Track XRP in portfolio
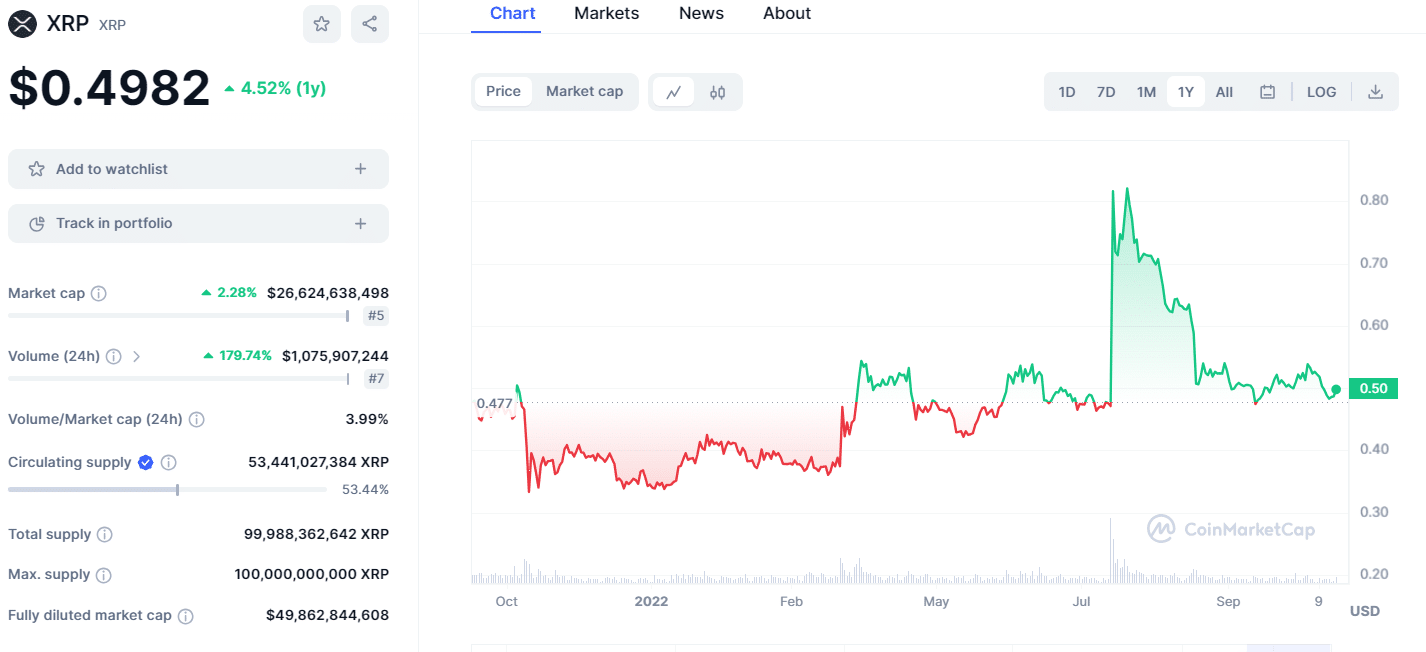The height and width of the screenshot is (652, 1426). 198,223
